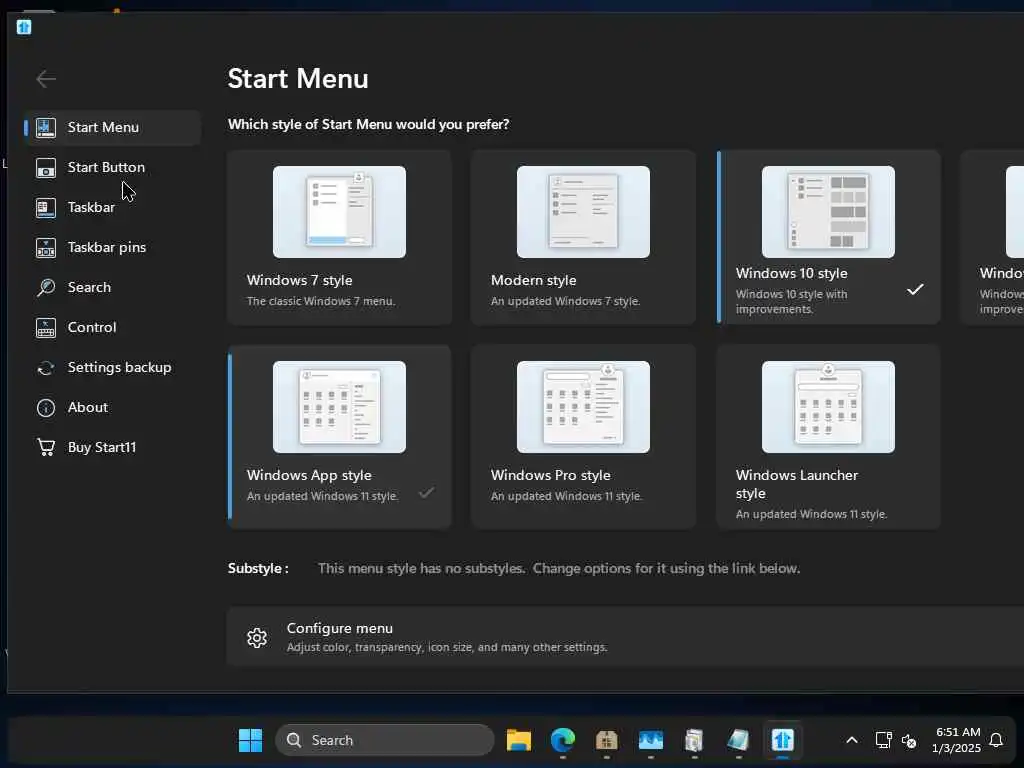Open File Explorer from the taskbar
Image resolution: width=1024 pixels, height=768 pixels.
point(519,740)
